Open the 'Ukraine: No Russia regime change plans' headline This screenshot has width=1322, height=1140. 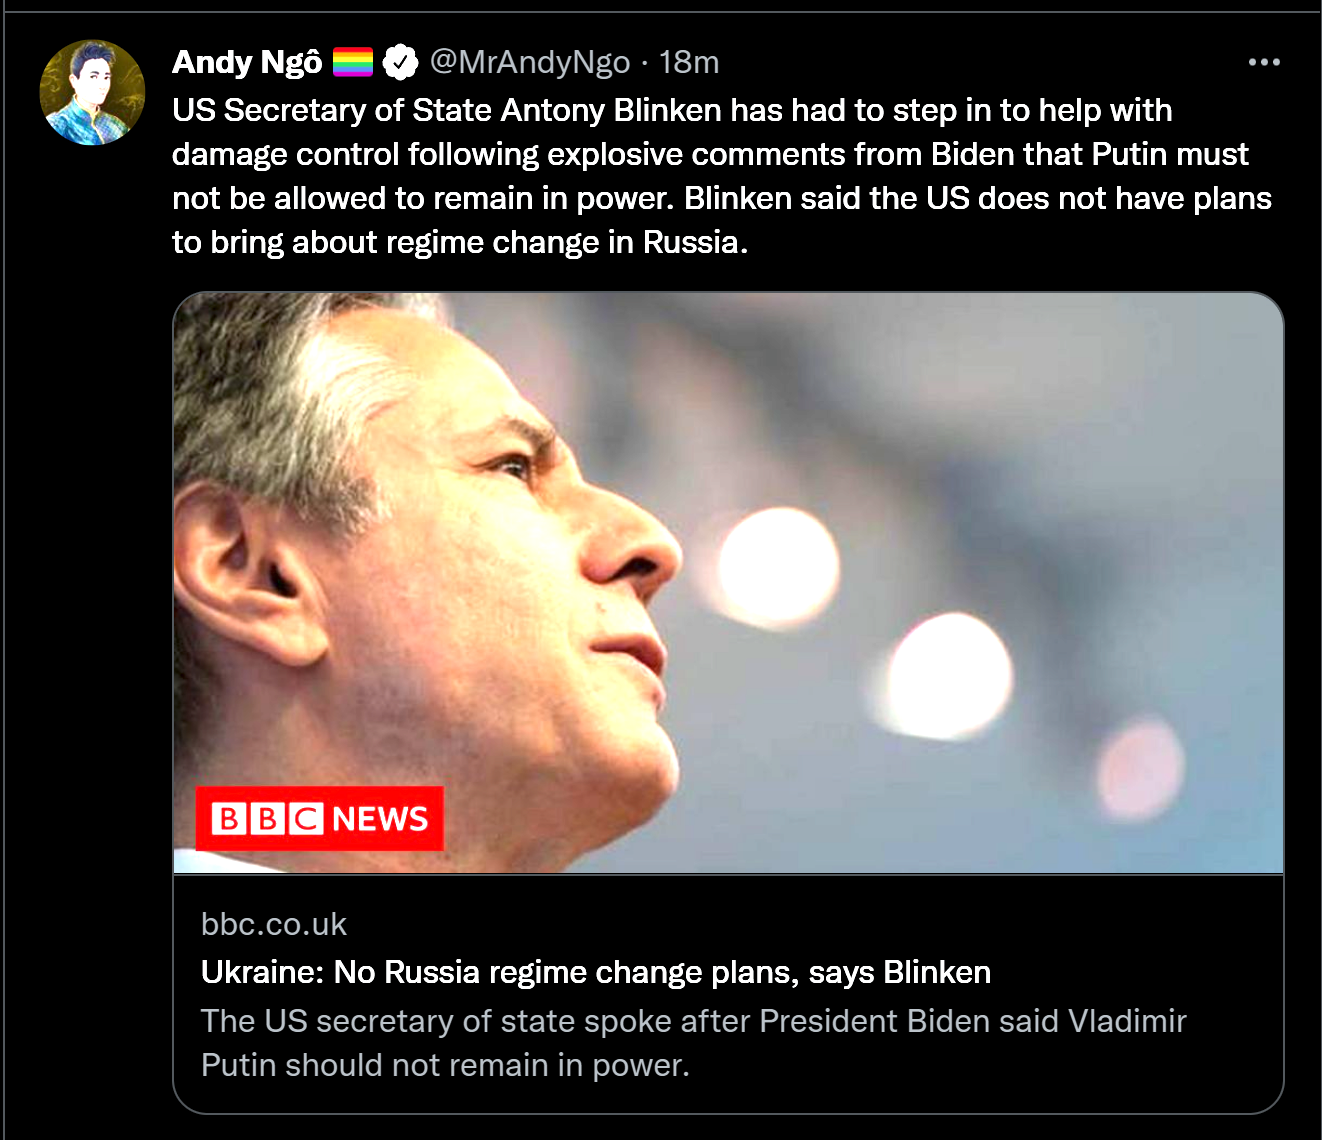click(596, 972)
